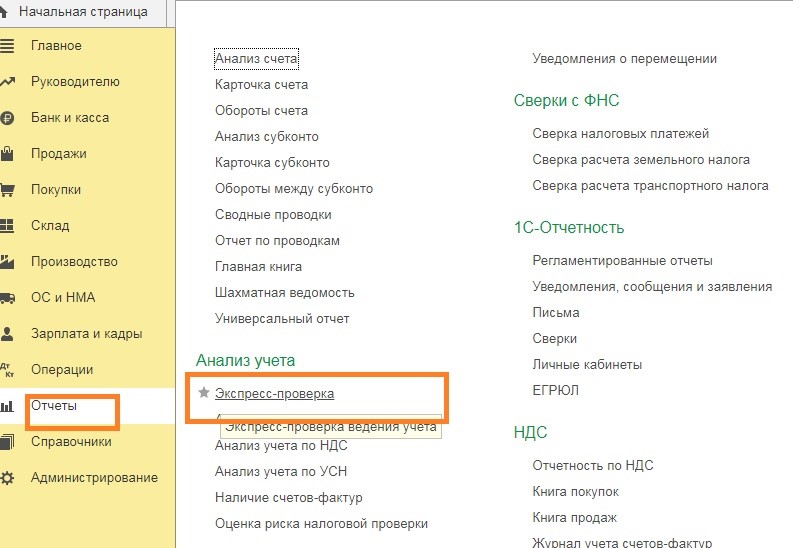Viewport: 793px width, 548px height.
Task: Click the Склад grid icon
Action: [7, 225]
